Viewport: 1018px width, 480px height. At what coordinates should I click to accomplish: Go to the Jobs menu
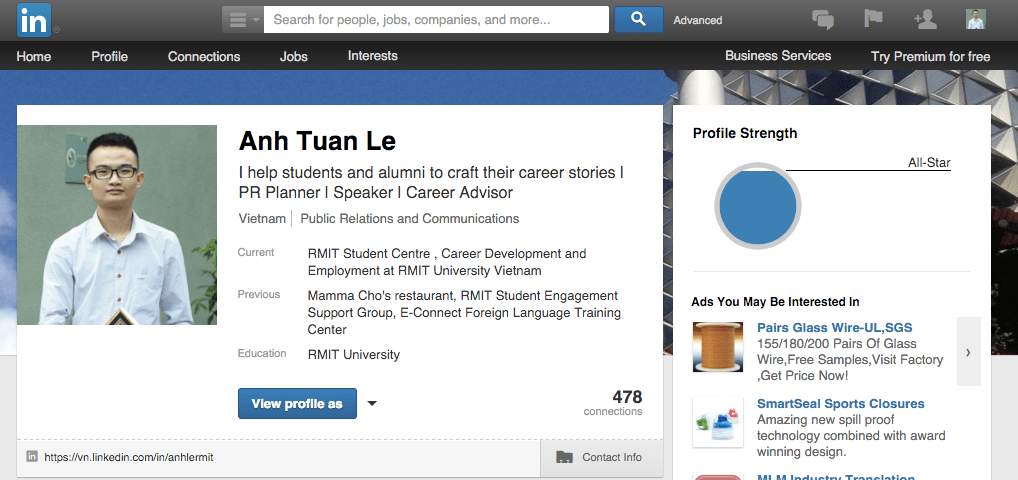[294, 57]
